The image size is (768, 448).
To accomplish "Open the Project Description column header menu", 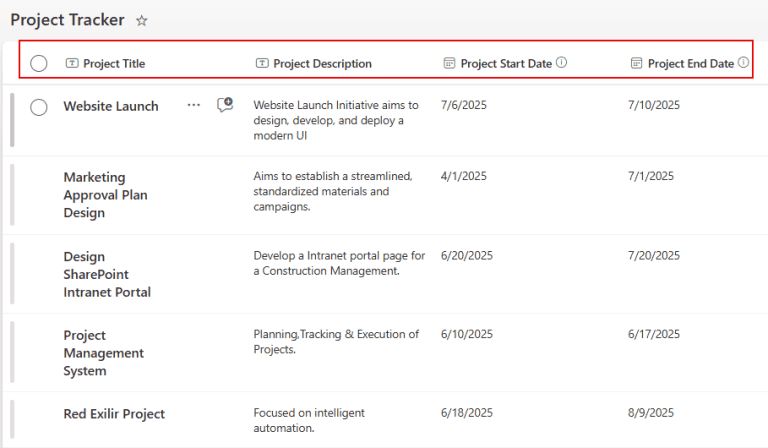I will point(322,63).
